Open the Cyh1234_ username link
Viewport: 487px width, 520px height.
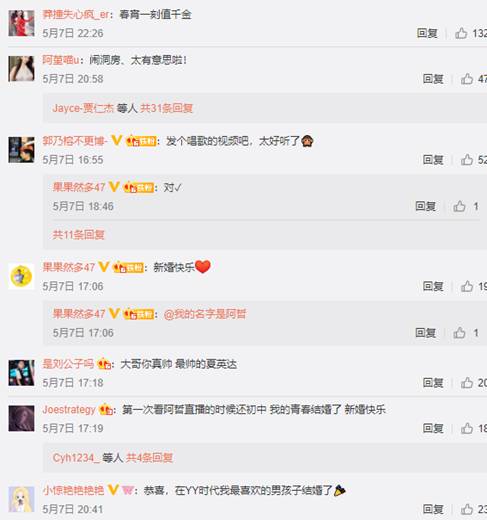pos(76,458)
